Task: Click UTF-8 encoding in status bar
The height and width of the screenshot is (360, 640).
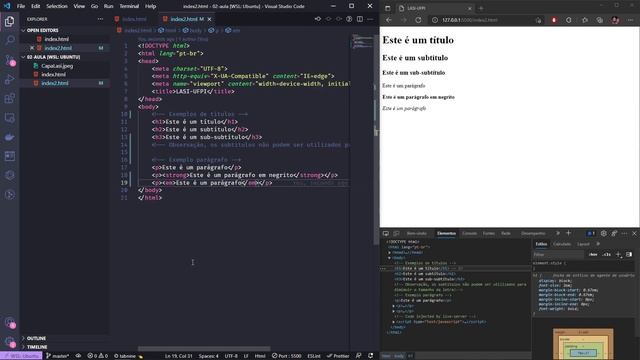Action: 231,356
